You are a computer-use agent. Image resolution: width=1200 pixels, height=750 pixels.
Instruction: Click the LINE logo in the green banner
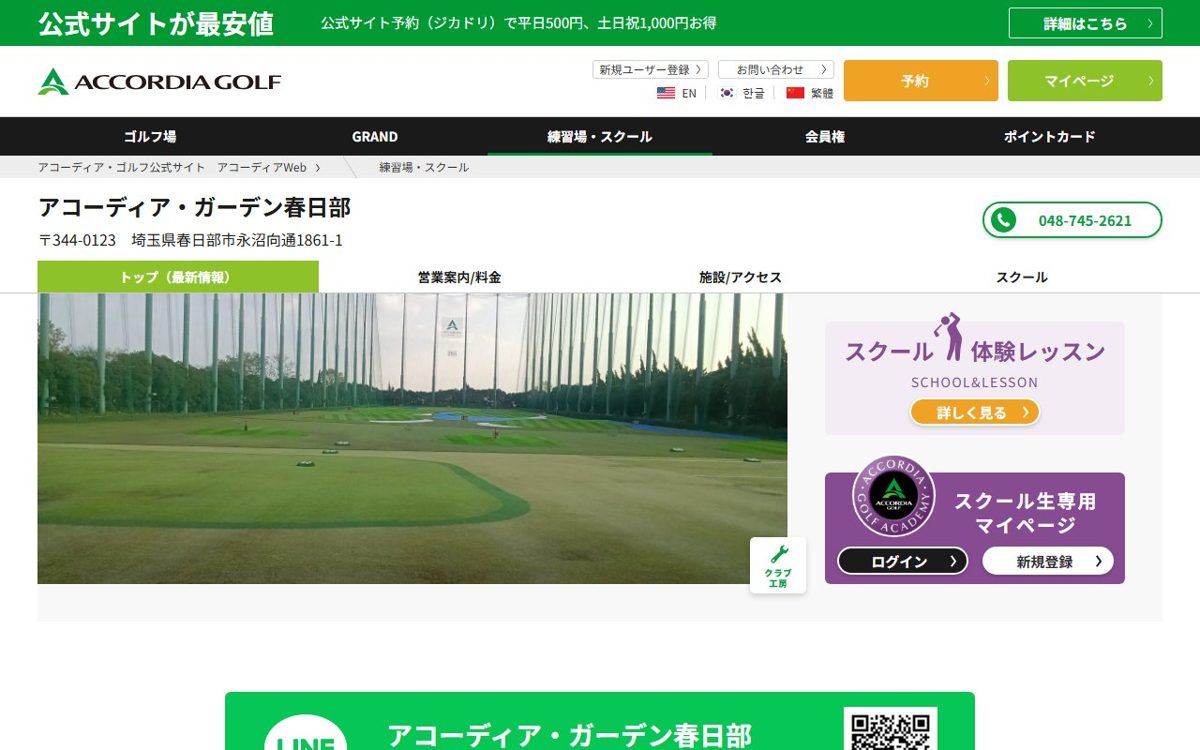pyautogui.click(x=305, y=735)
